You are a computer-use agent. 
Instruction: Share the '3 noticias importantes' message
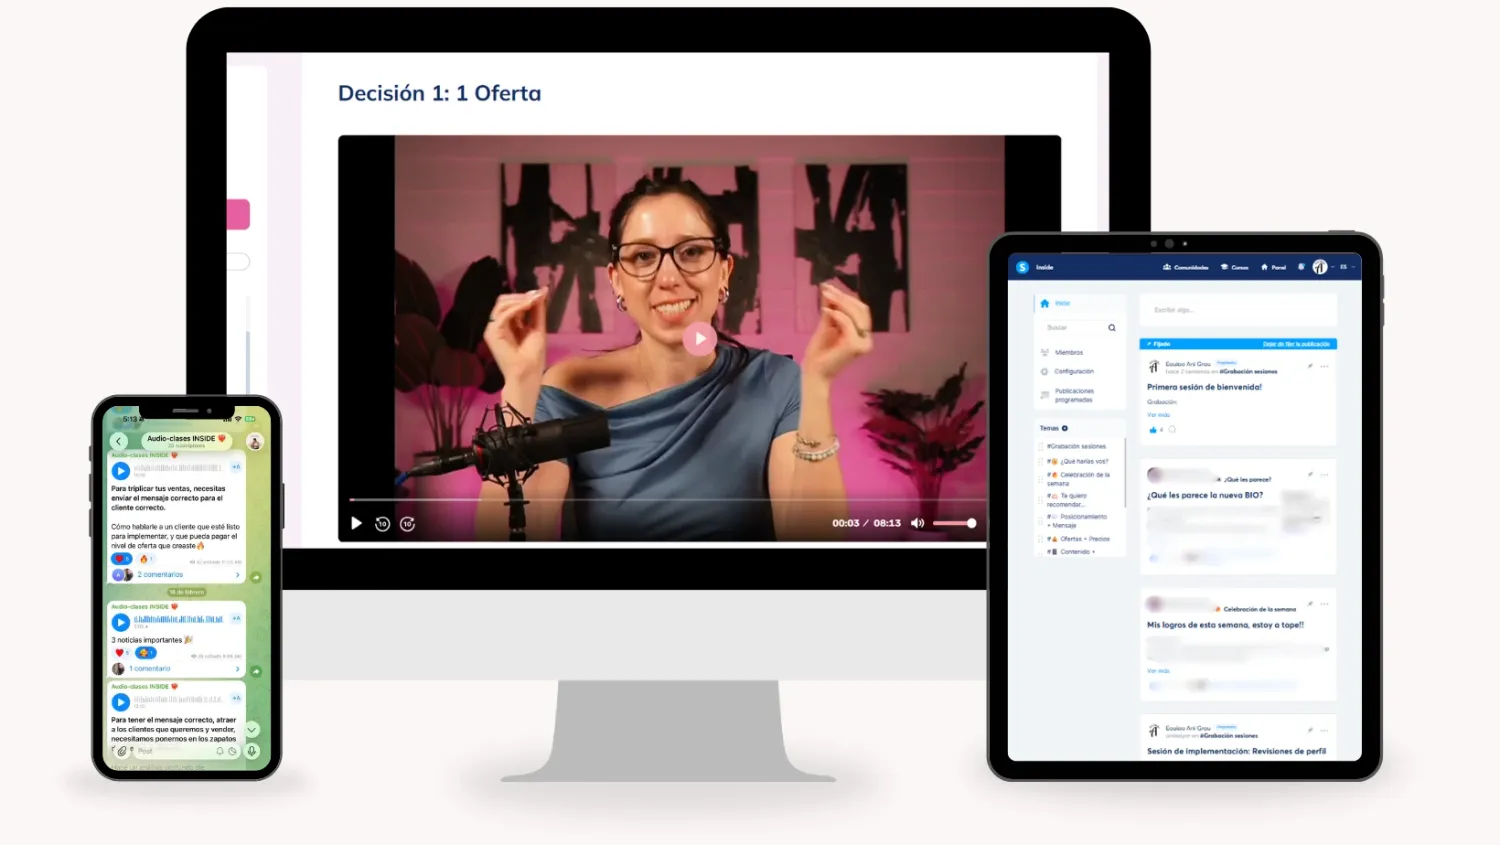pos(256,671)
